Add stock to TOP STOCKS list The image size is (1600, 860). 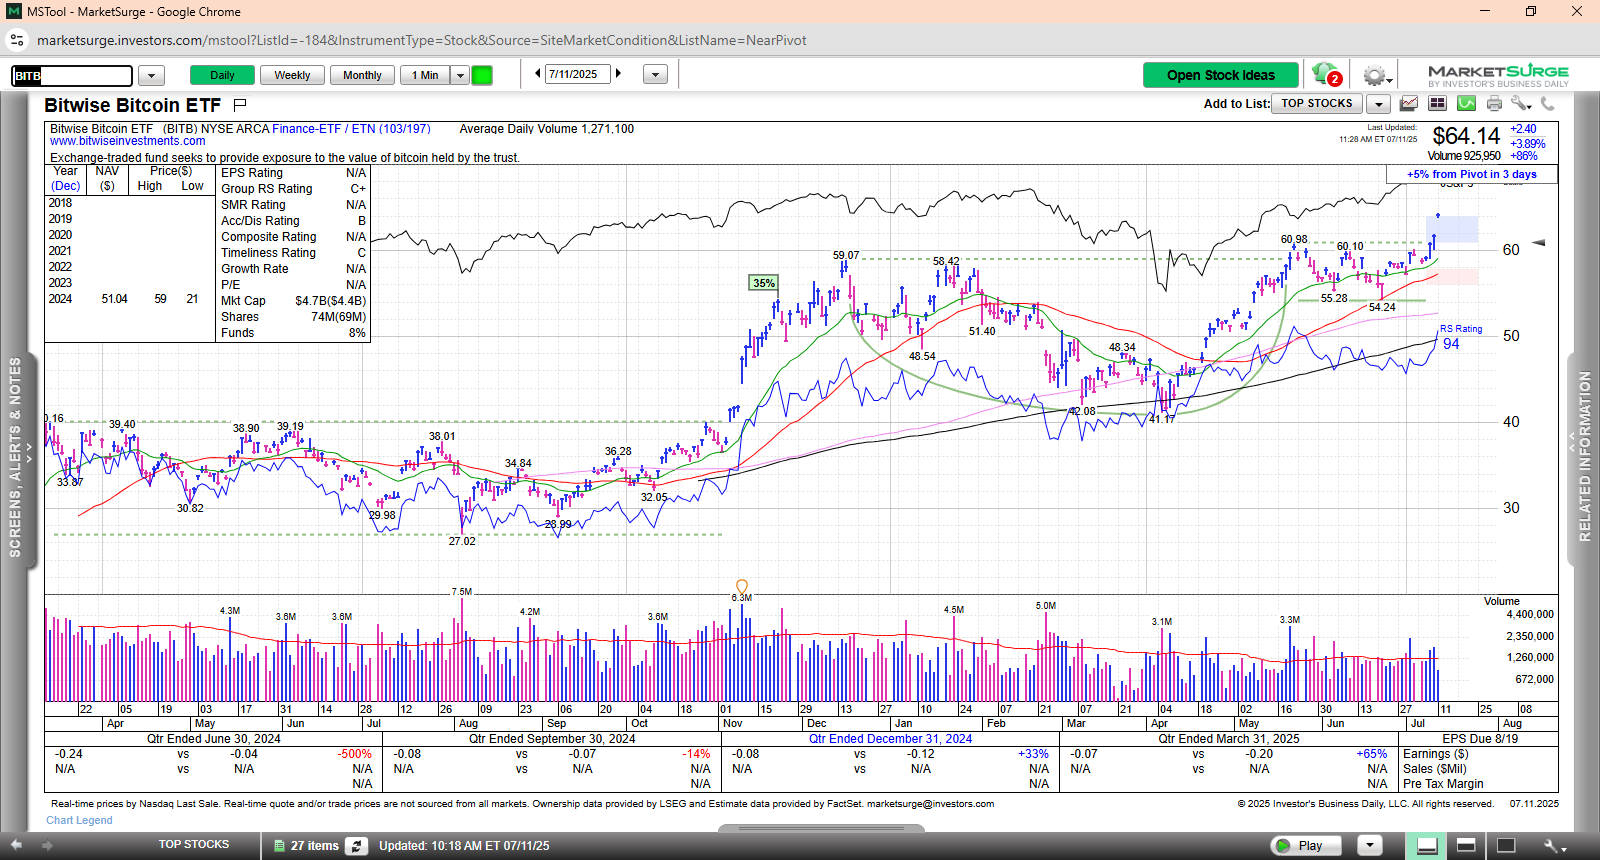(1317, 104)
